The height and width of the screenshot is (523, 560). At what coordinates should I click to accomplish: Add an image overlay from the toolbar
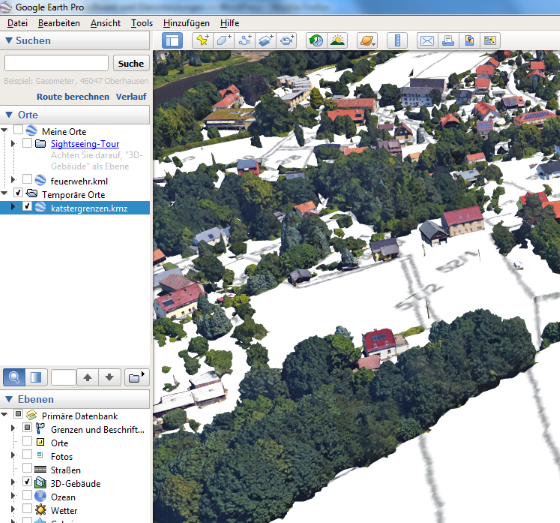[266, 40]
